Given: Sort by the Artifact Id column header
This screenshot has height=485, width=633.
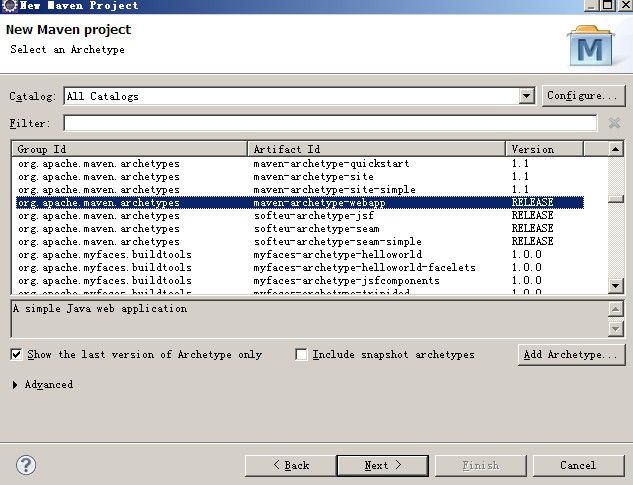Looking at the screenshot, I should coord(377,149).
